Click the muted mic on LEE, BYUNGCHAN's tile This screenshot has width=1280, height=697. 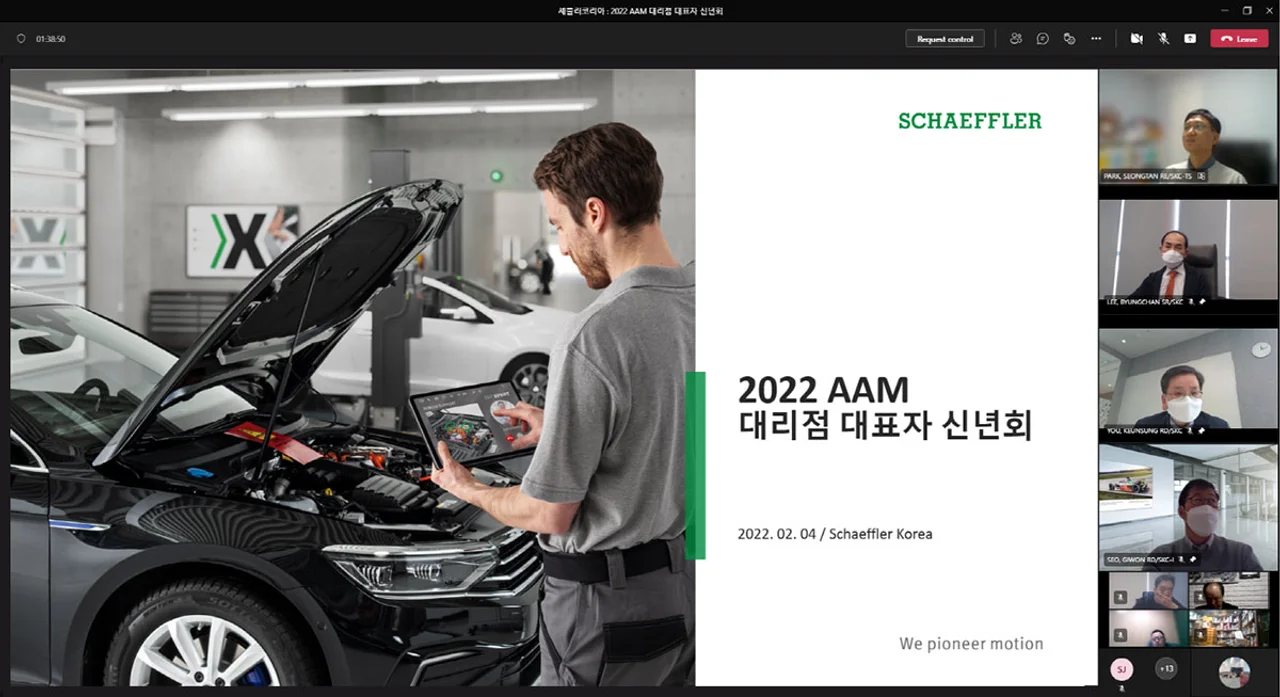[x=1191, y=301]
